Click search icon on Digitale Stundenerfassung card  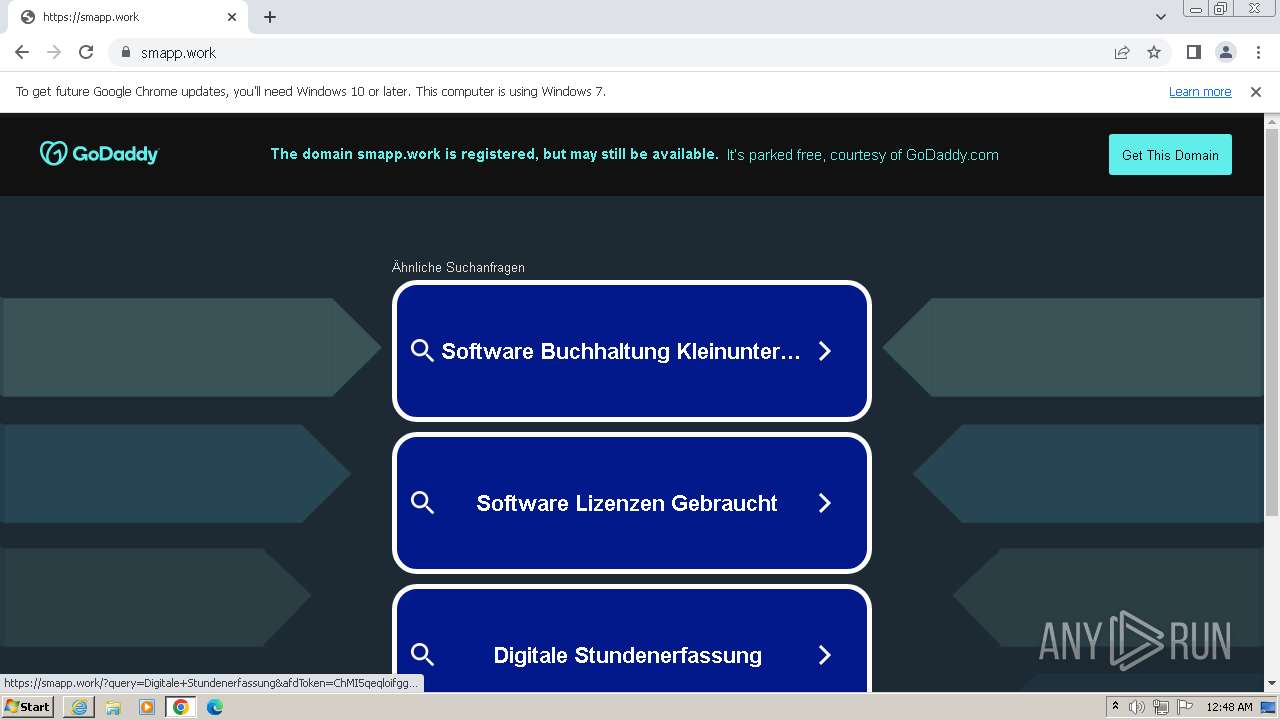tap(422, 655)
